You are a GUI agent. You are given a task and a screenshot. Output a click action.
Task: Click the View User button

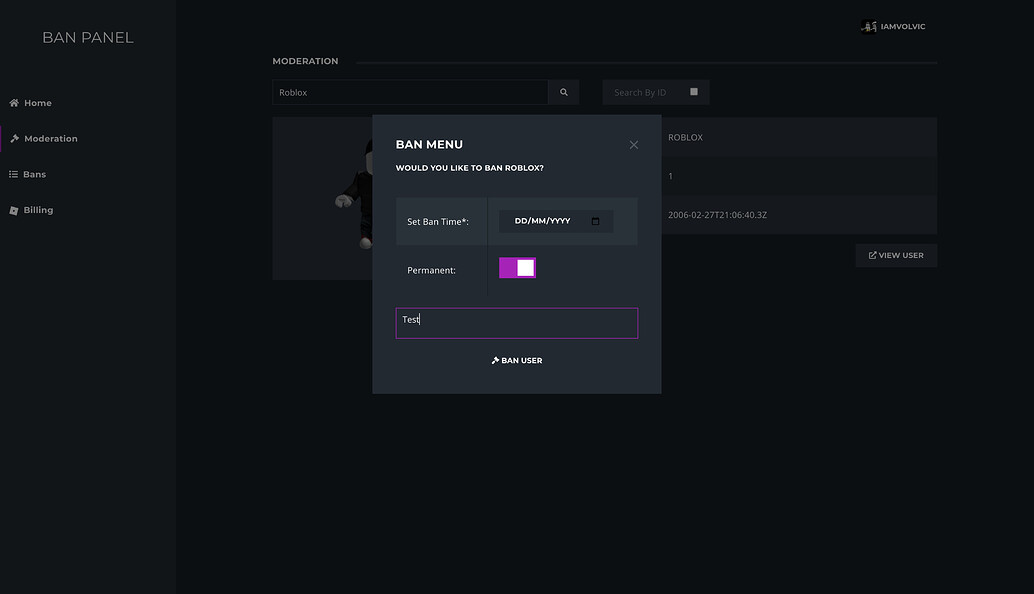coord(896,255)
